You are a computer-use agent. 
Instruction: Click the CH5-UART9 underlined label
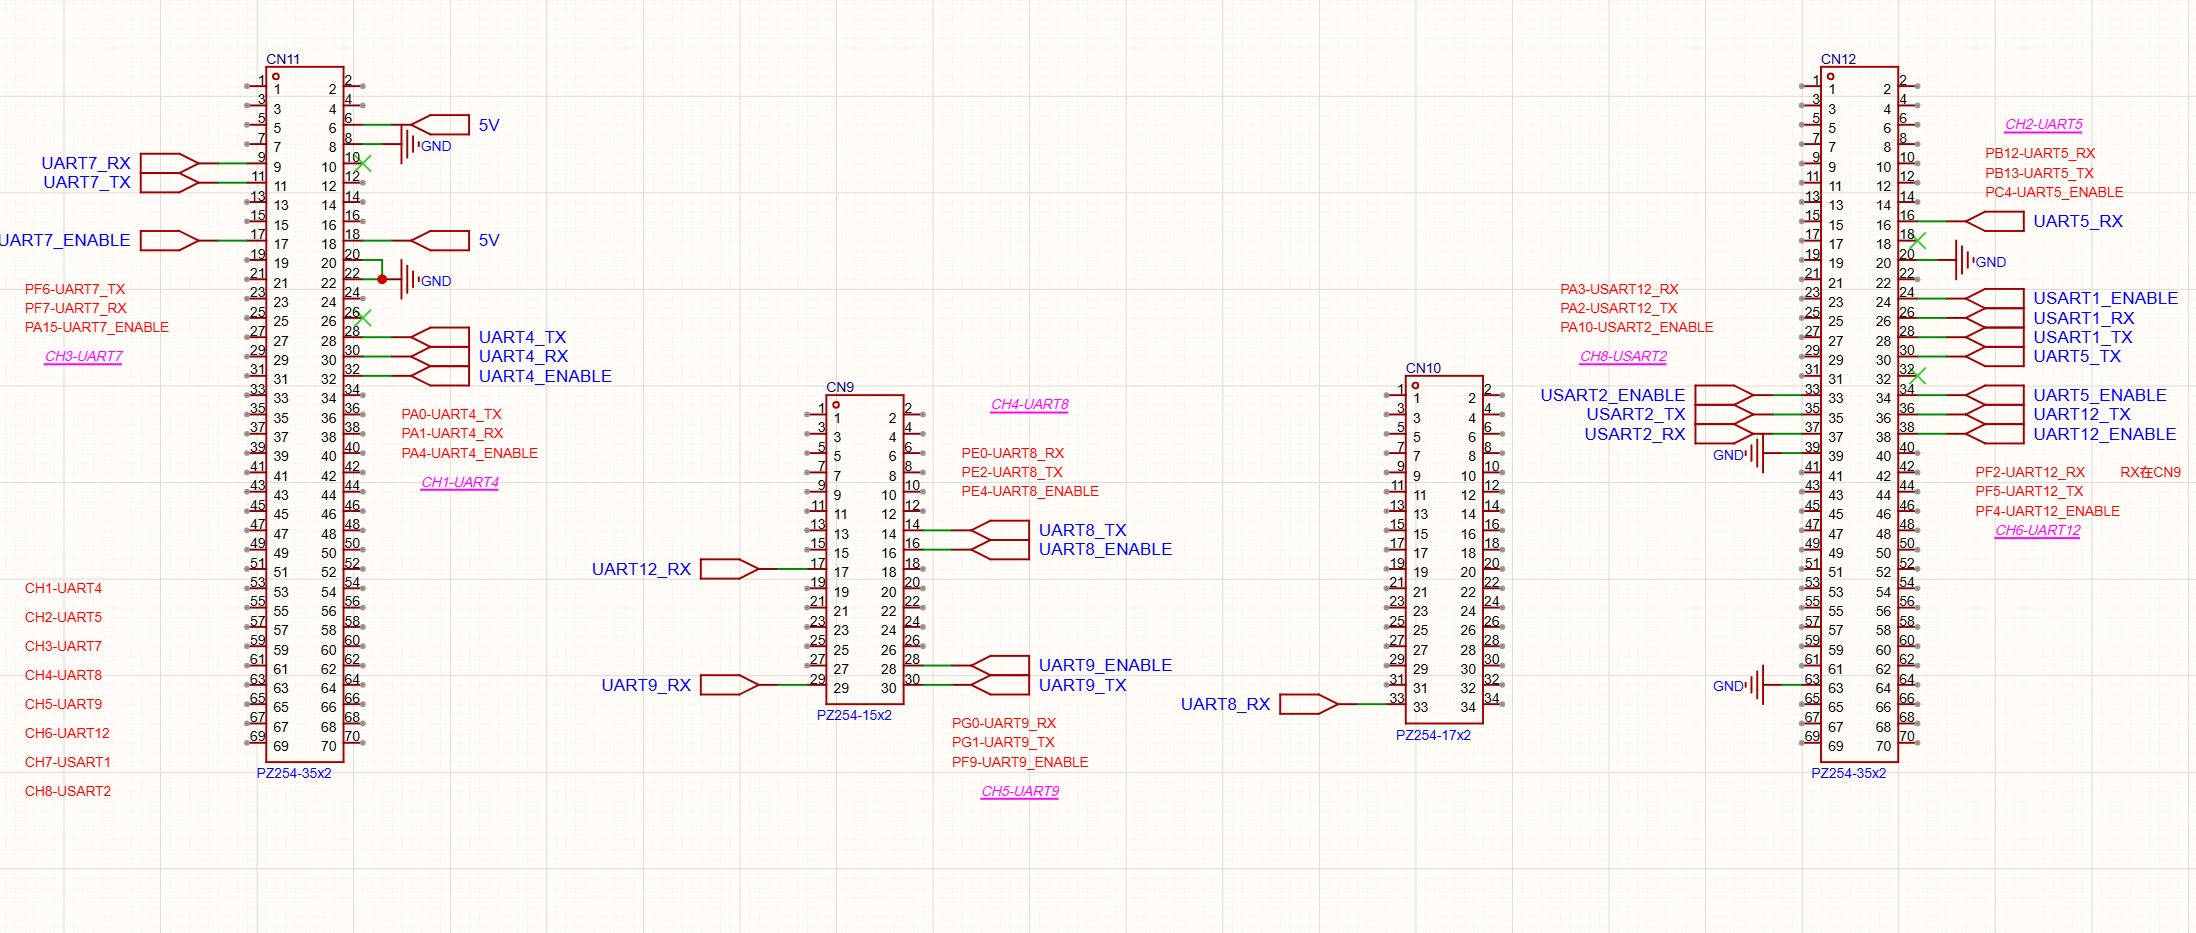1020,791
